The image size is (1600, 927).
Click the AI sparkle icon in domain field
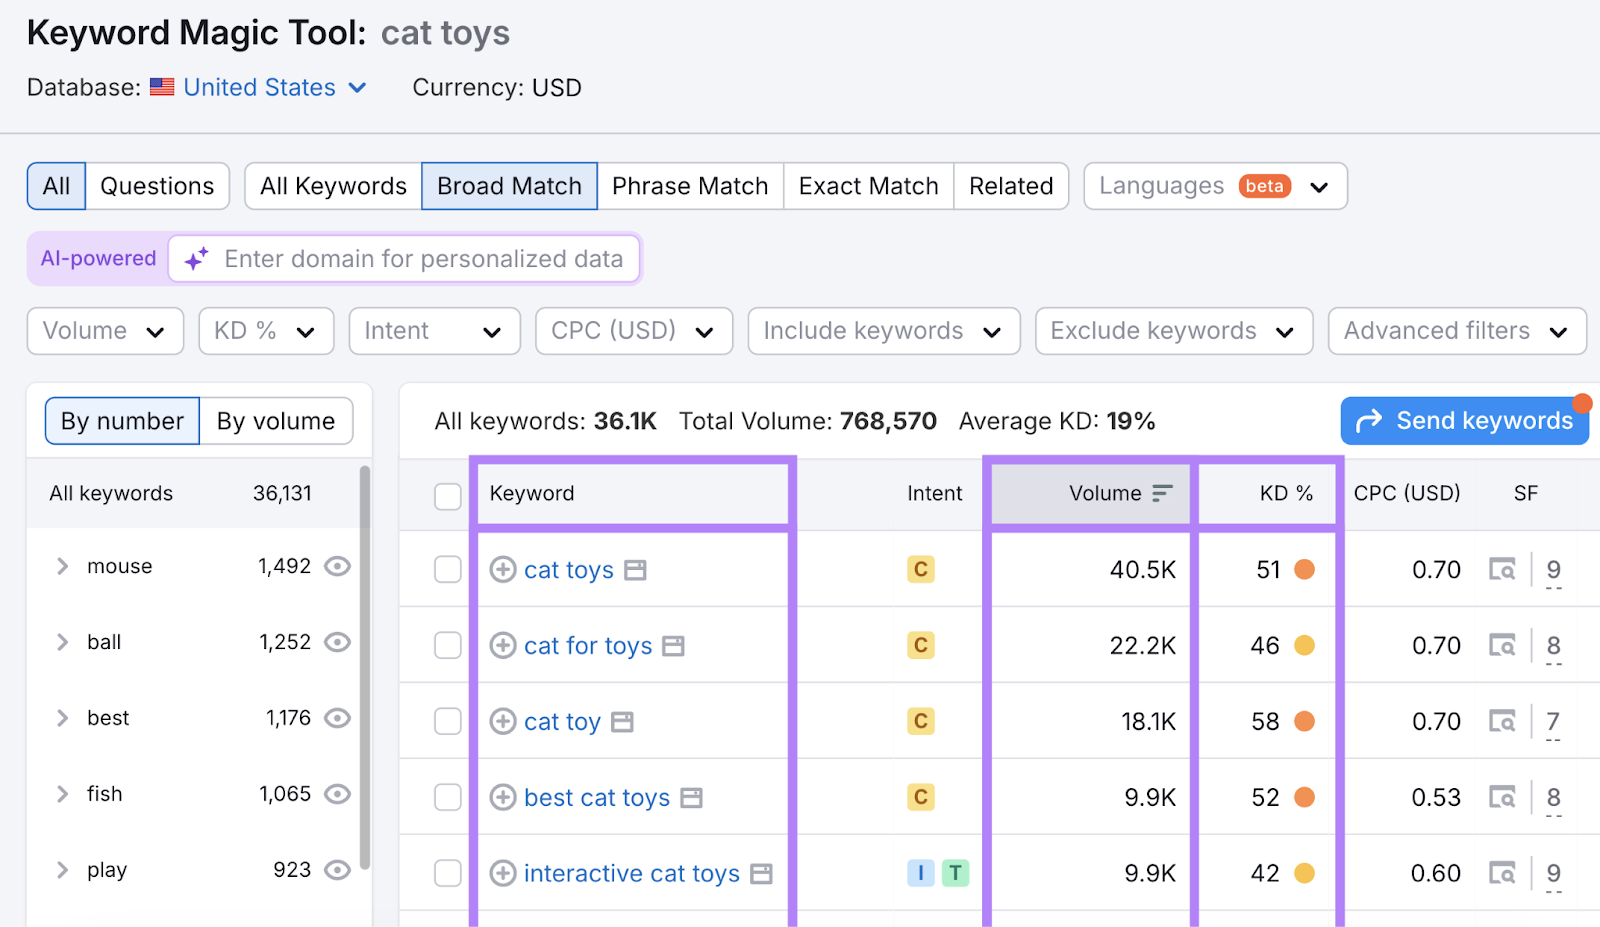click(194, 259)
